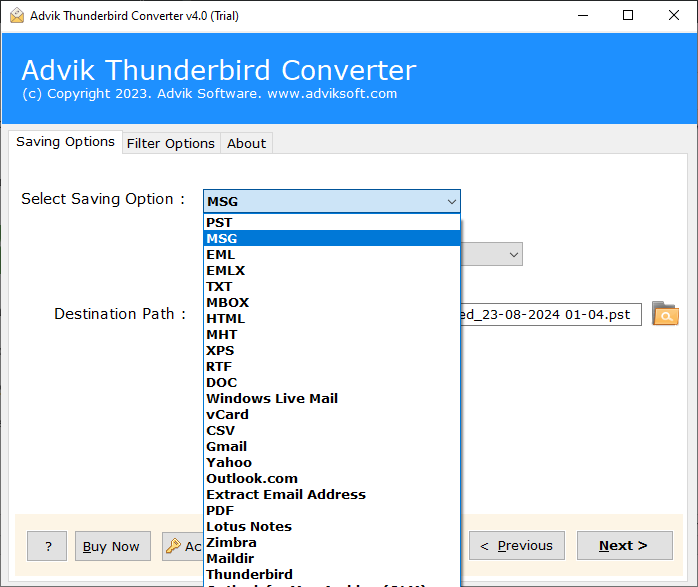Viewport: 698px width, 587px height.
Task: Pick XPS from saving options
Action: [332, 351]
